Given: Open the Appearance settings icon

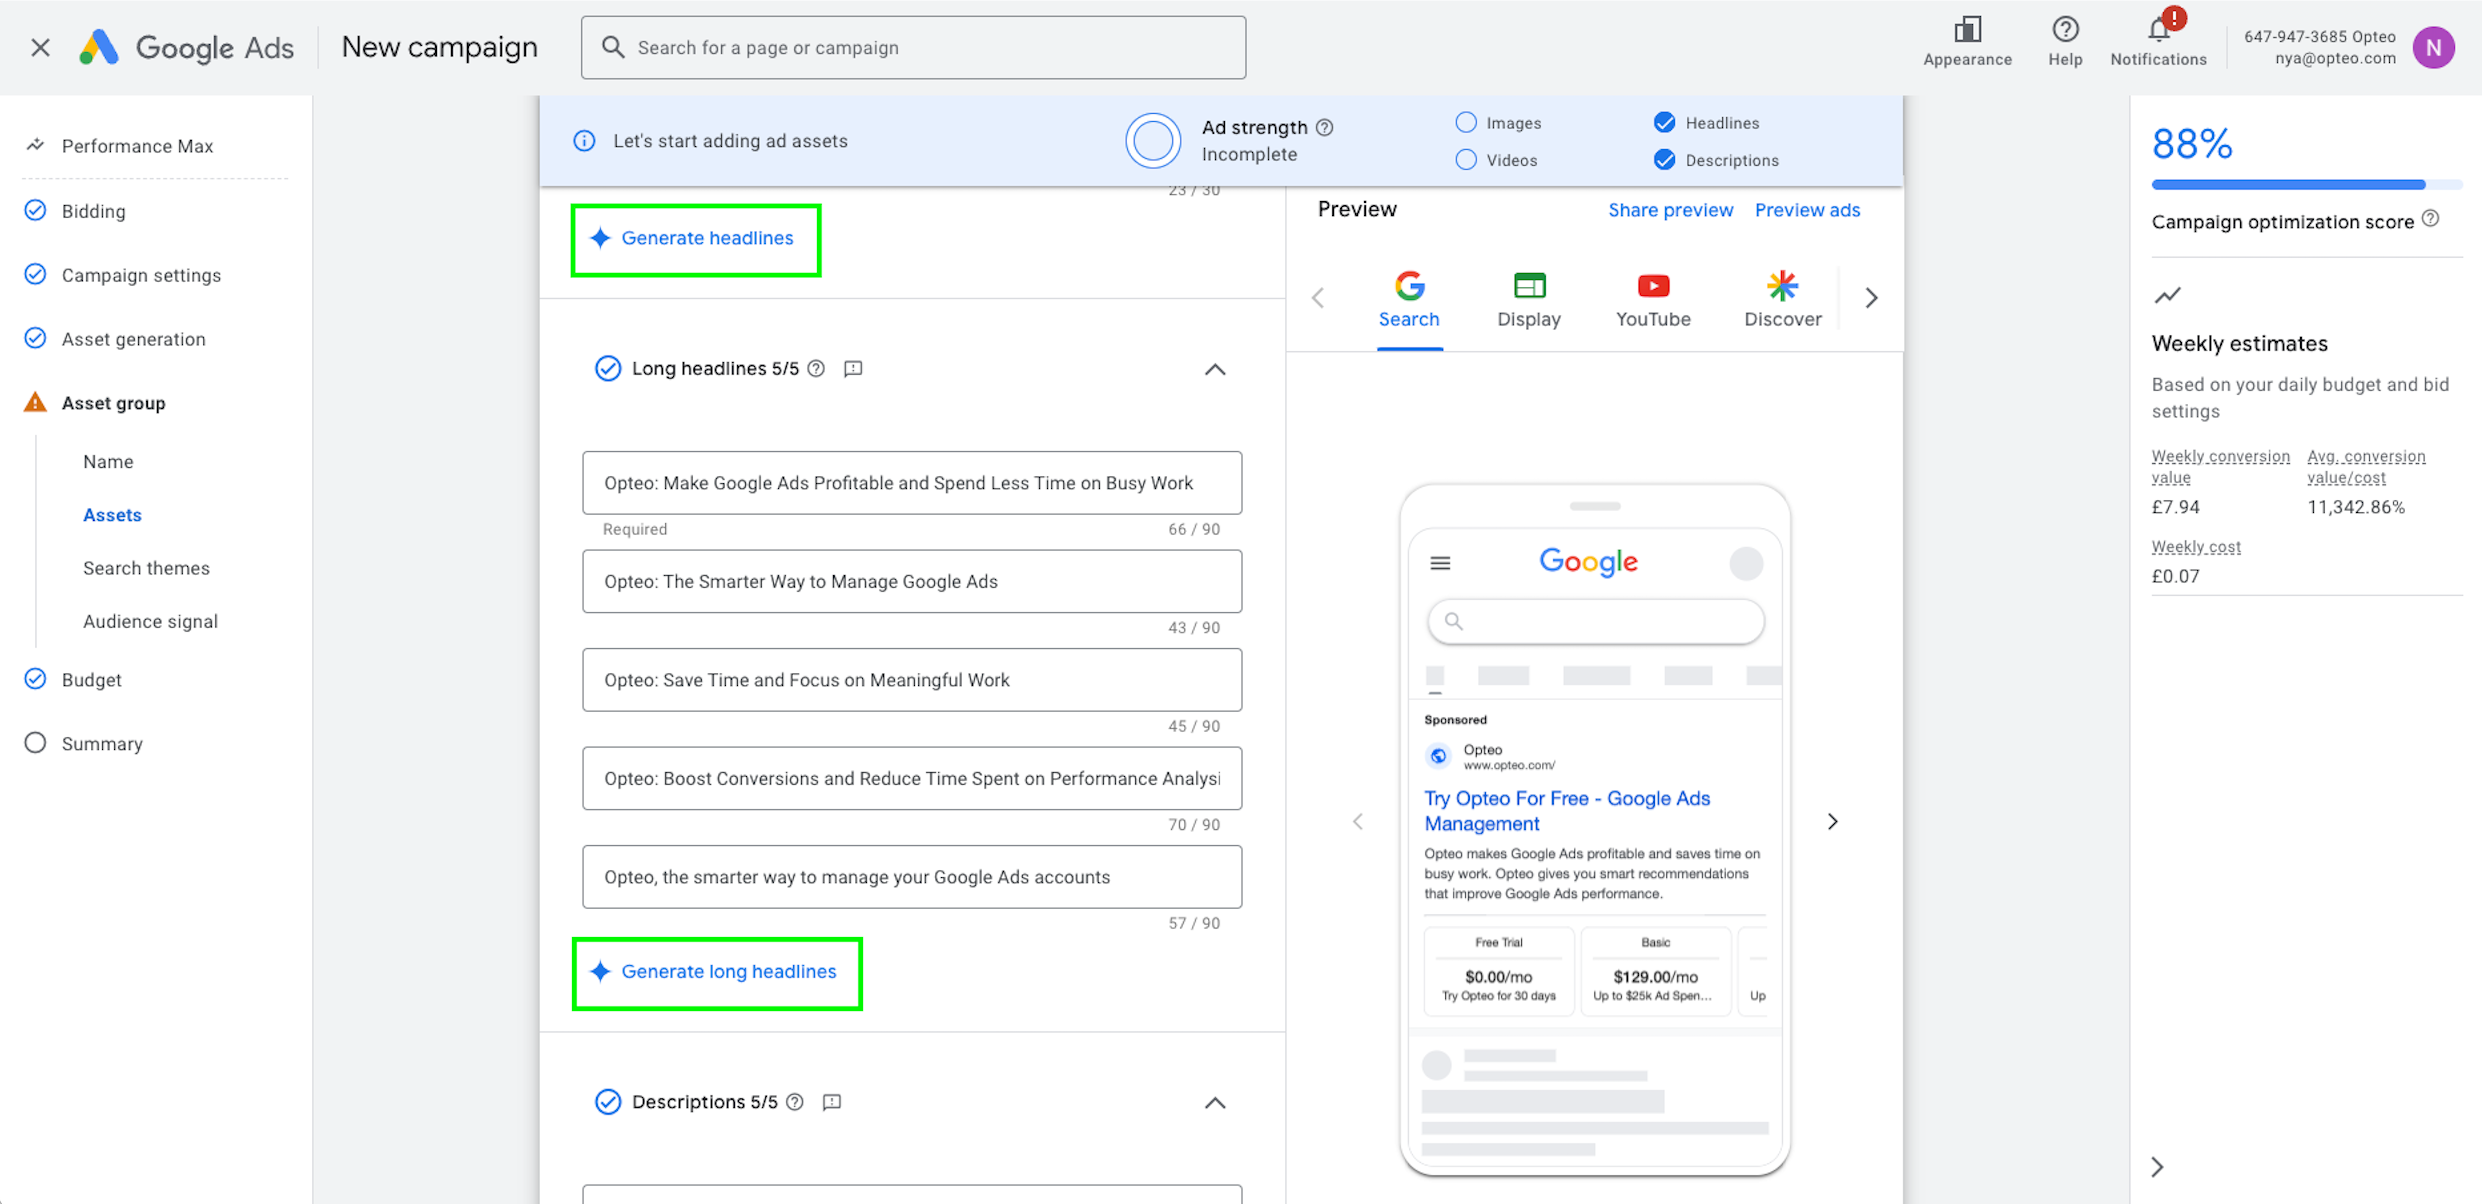Looking at the screenshot, I should pyautogui.click(x=1966, y=30).
